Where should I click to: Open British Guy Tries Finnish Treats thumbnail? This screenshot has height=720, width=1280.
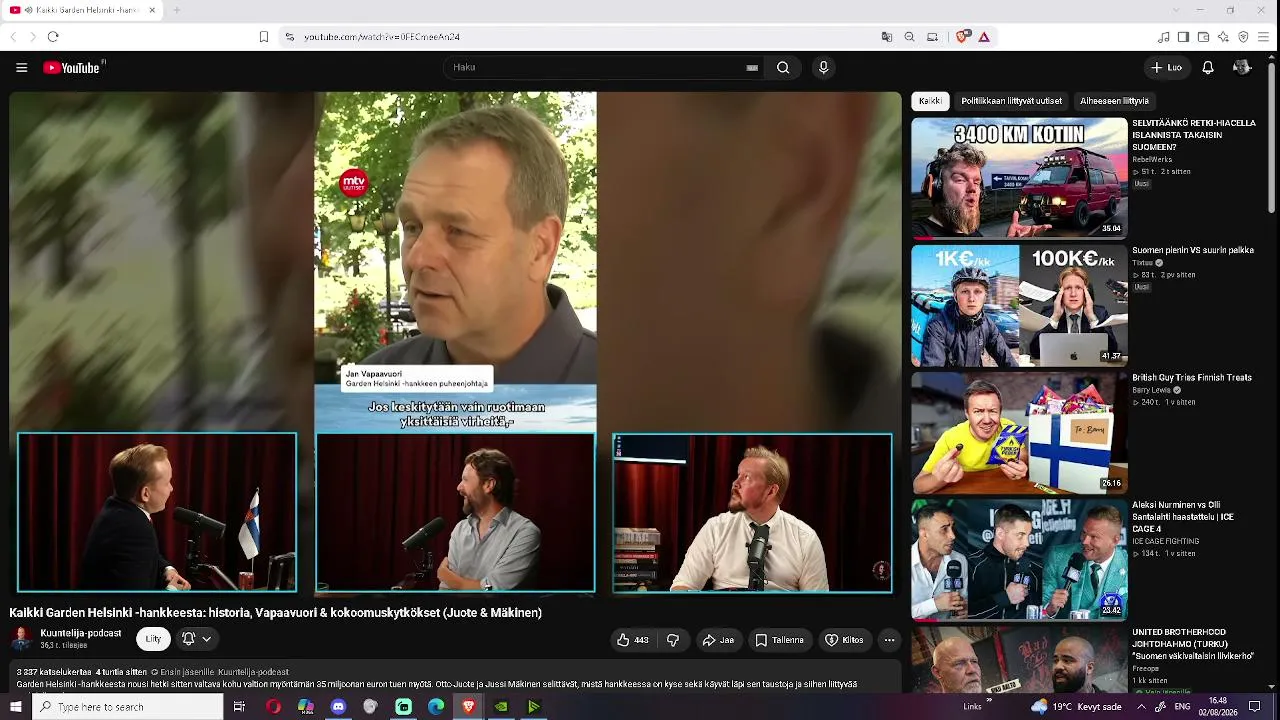1019,433
